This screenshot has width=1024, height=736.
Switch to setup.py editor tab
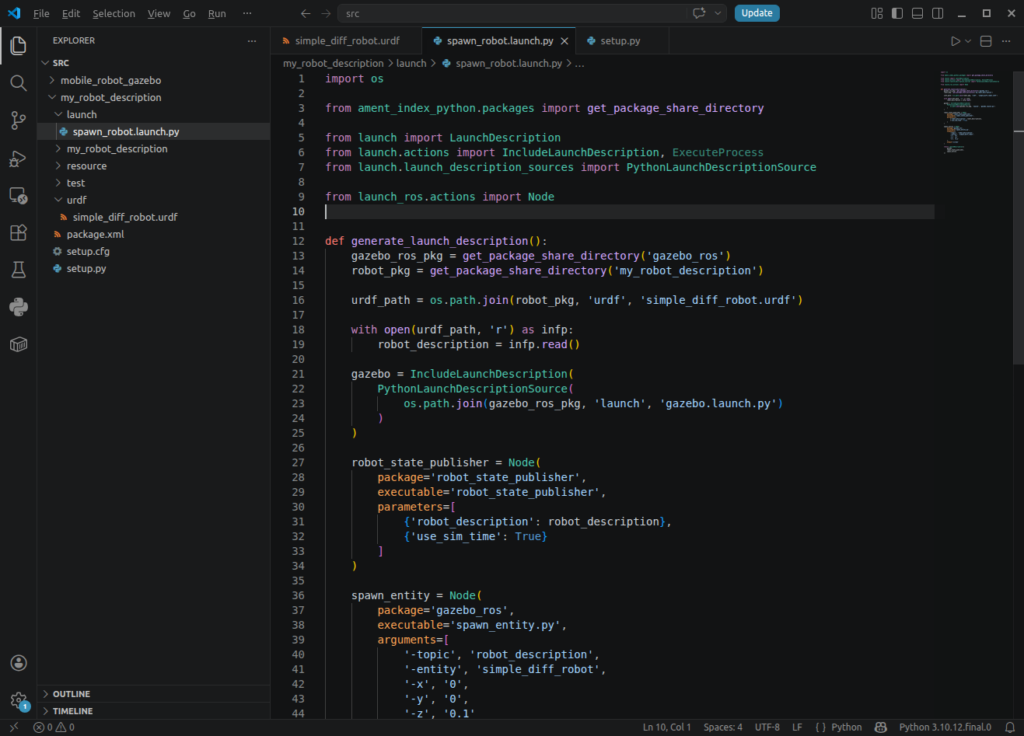pyautogui.click(x=619, y=41)
